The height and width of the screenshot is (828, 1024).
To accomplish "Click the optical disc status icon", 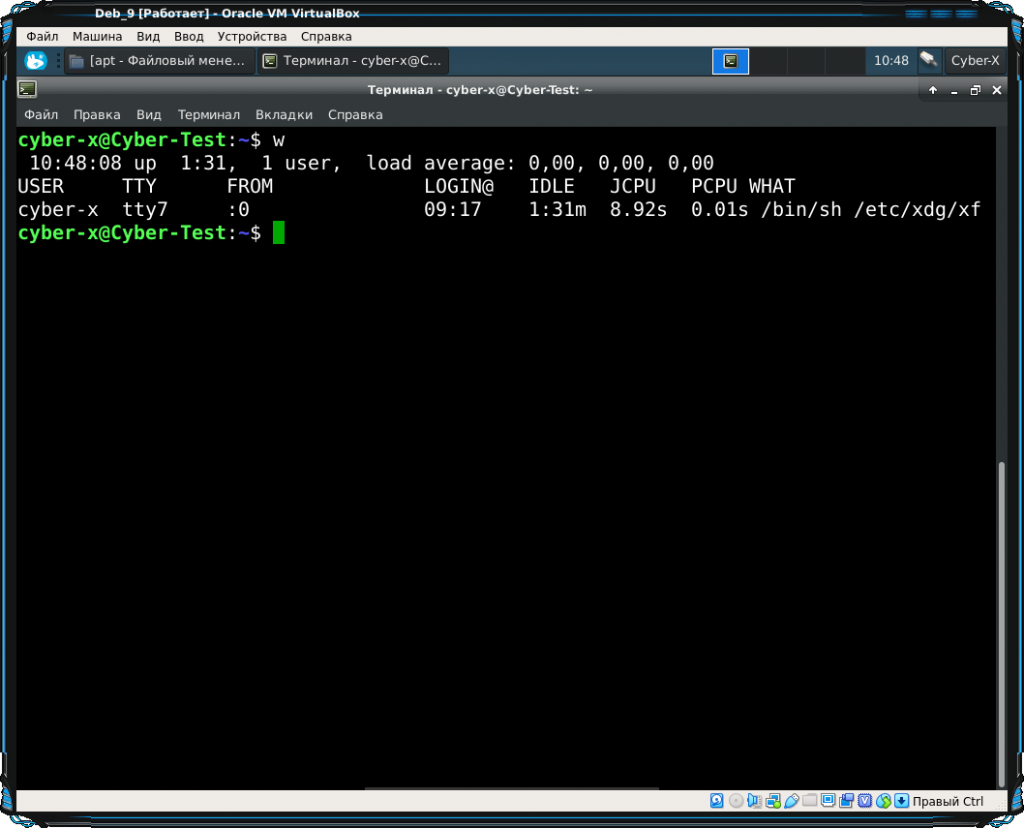I will 735,801.
